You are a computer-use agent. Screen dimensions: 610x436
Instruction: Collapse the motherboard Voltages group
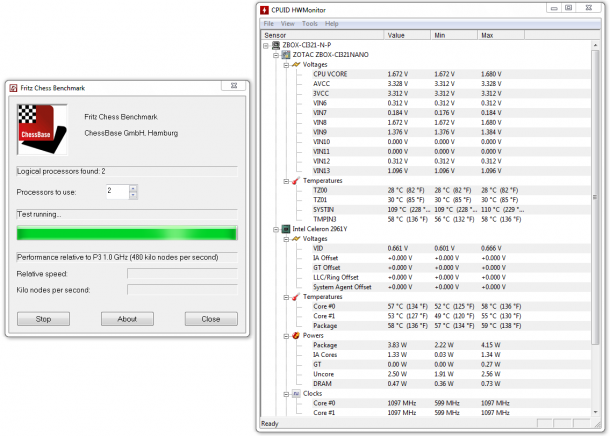[286, 65]
